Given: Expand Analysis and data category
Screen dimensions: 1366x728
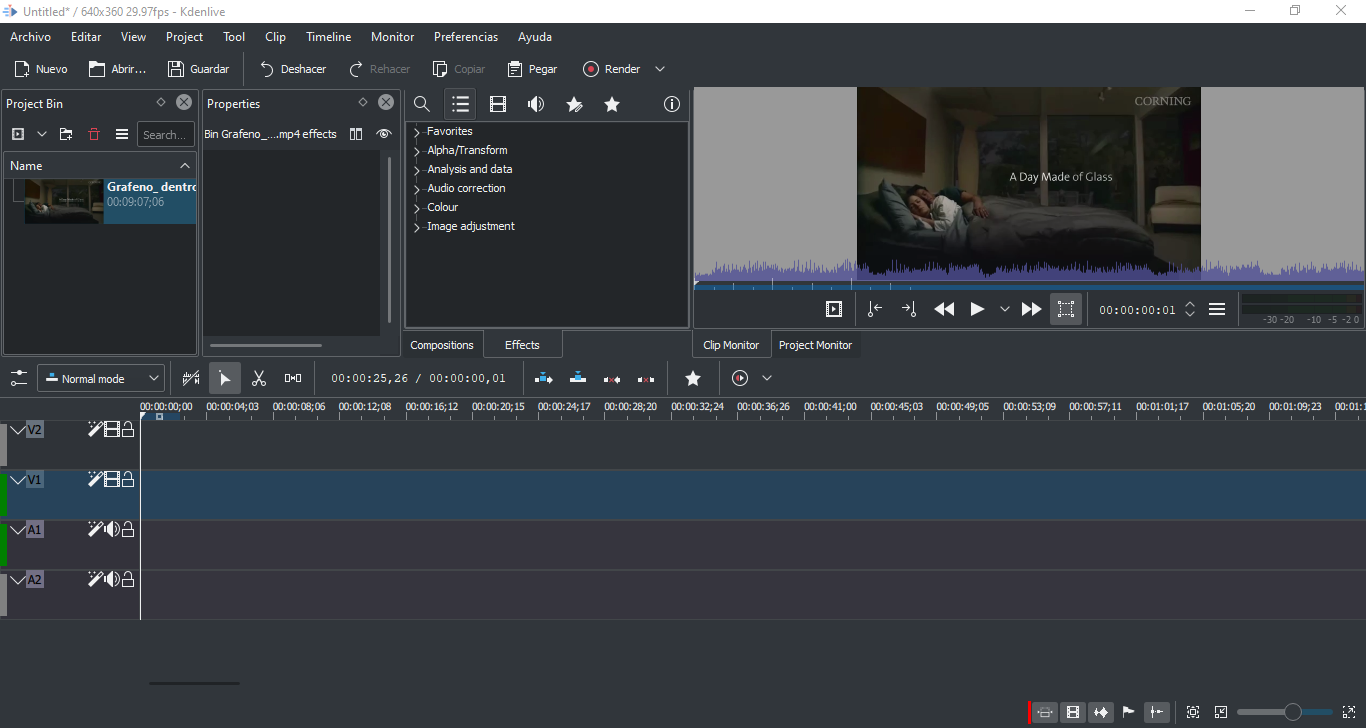Looking at the screenshot, I should [x=417, y=170].
